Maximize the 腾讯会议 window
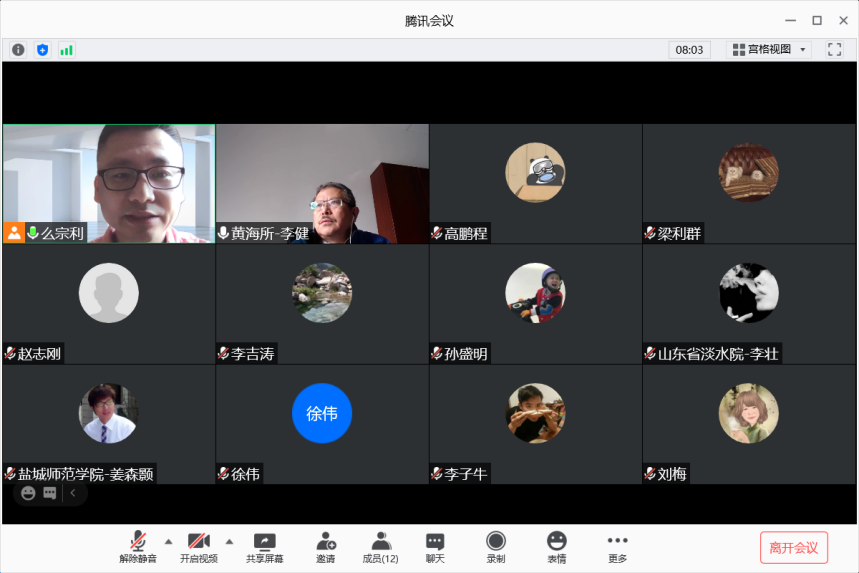This screenshot has width=859, height=573. pos(817,20)
